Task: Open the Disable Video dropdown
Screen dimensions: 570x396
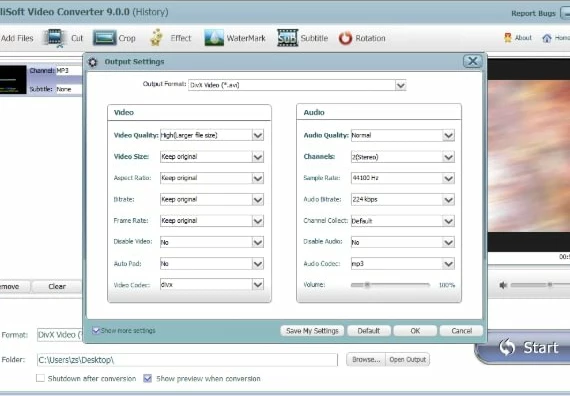Action: pyautogui.click(x=258, y=242)
